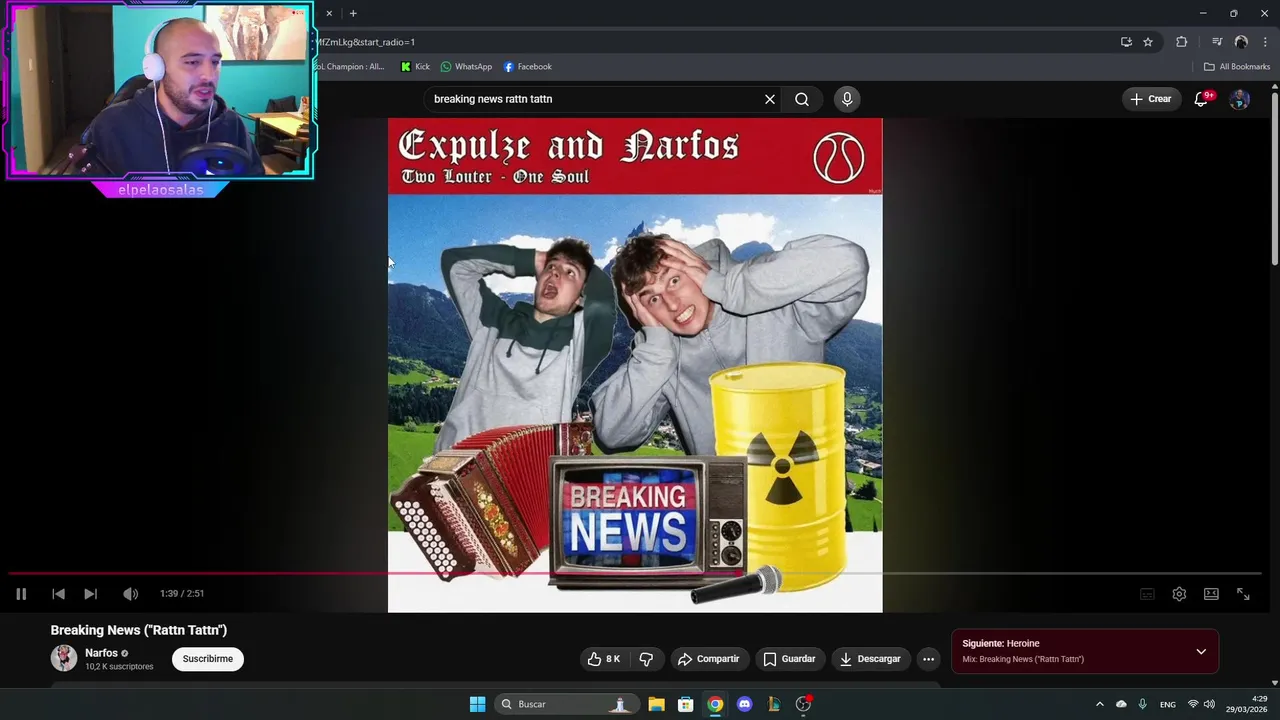This screenshot has width=1280, height=720.
Task: Go to the previous video in player
Action: tap(58, 594)
